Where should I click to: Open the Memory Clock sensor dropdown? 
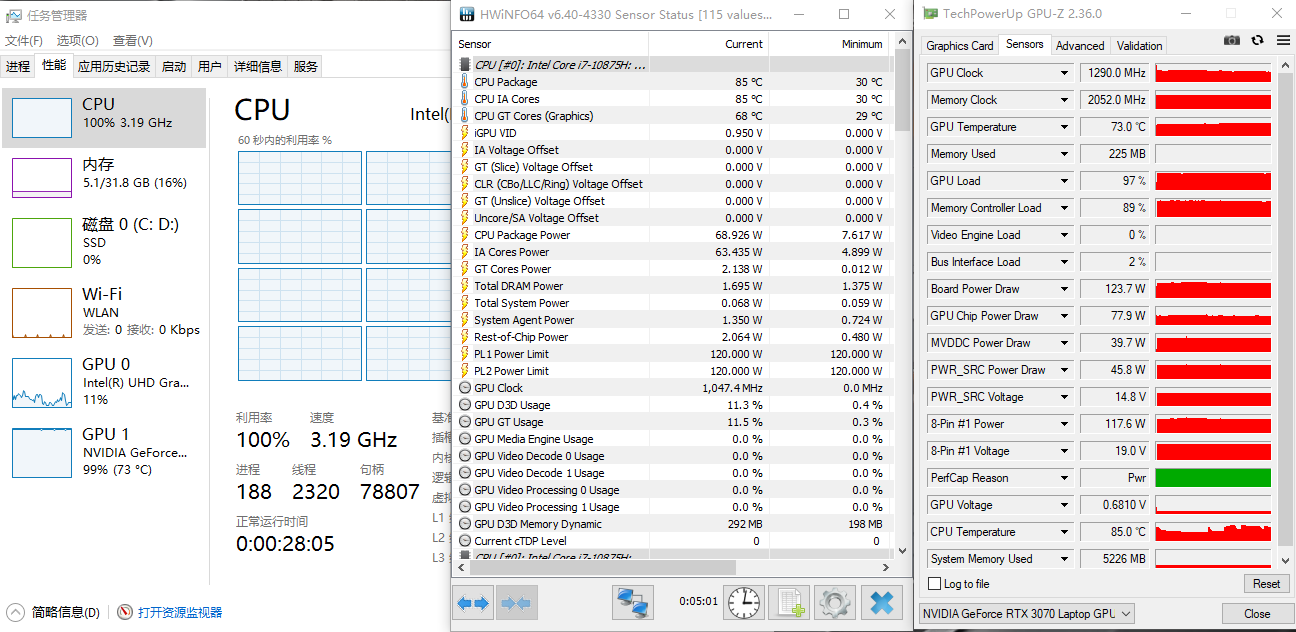tap(1065, 100)
